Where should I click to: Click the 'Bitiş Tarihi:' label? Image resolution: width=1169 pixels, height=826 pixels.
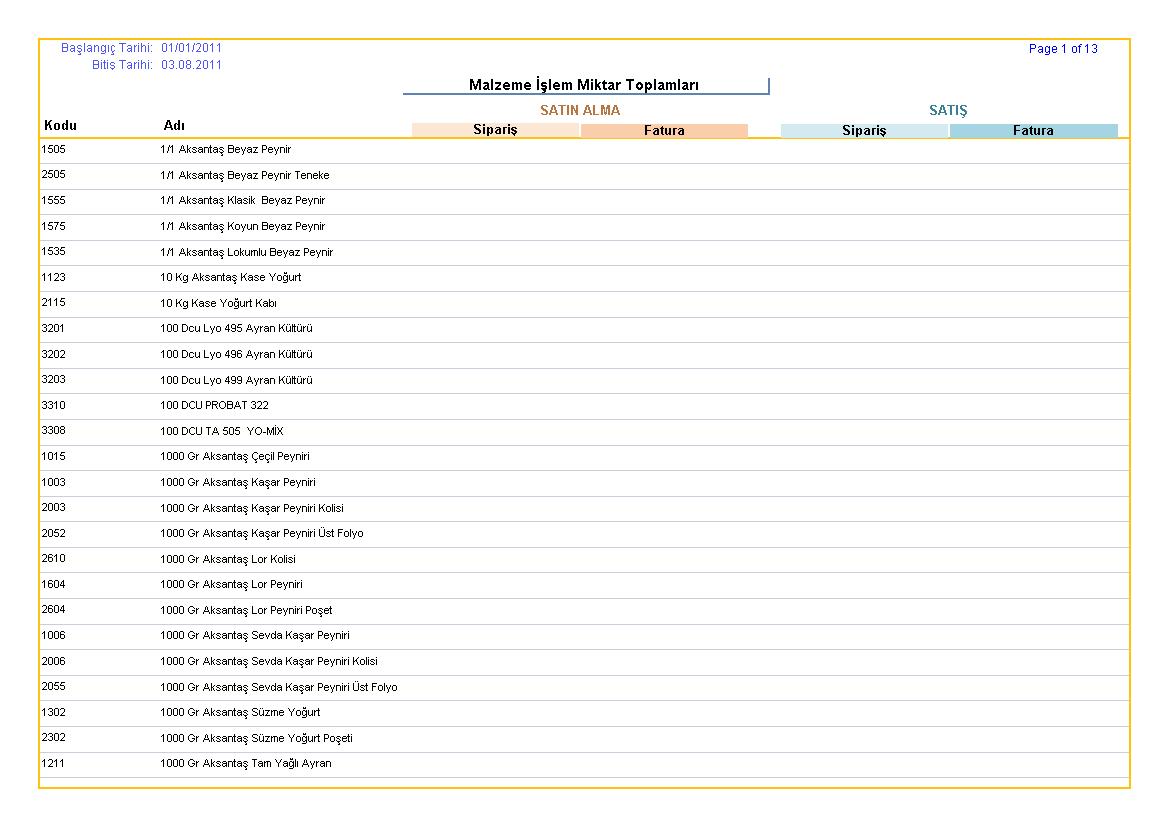click(122, 65)
